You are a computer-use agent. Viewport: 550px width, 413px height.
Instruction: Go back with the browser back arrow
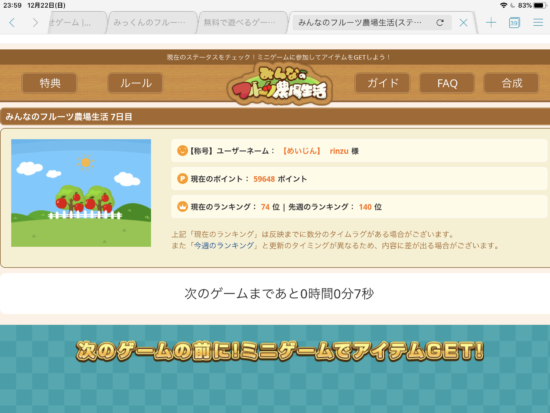pos(12,23)
